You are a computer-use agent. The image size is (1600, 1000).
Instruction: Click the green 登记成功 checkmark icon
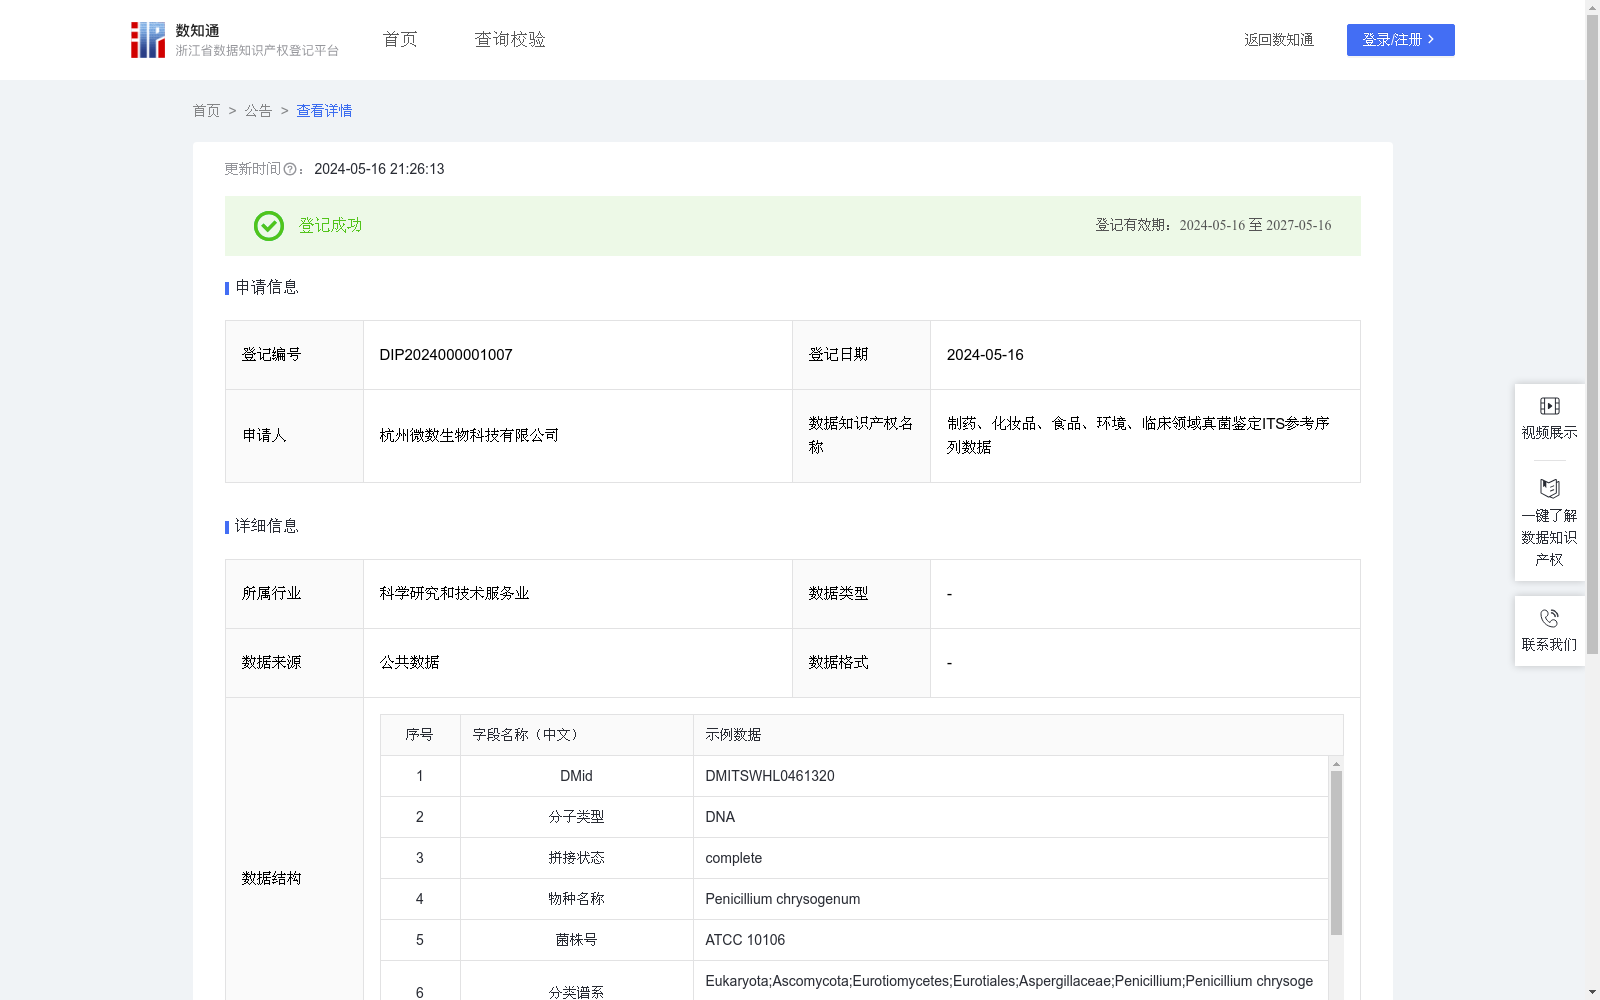(x=268, y=226)
